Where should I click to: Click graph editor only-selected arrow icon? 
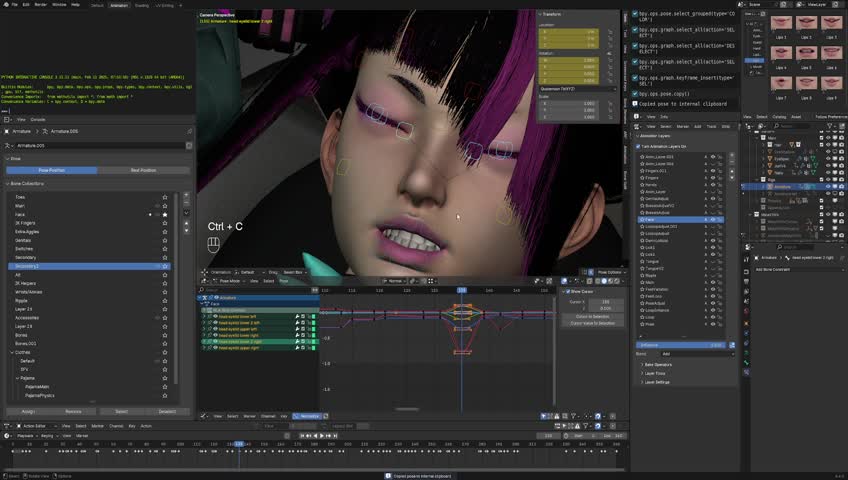[543, 416]
